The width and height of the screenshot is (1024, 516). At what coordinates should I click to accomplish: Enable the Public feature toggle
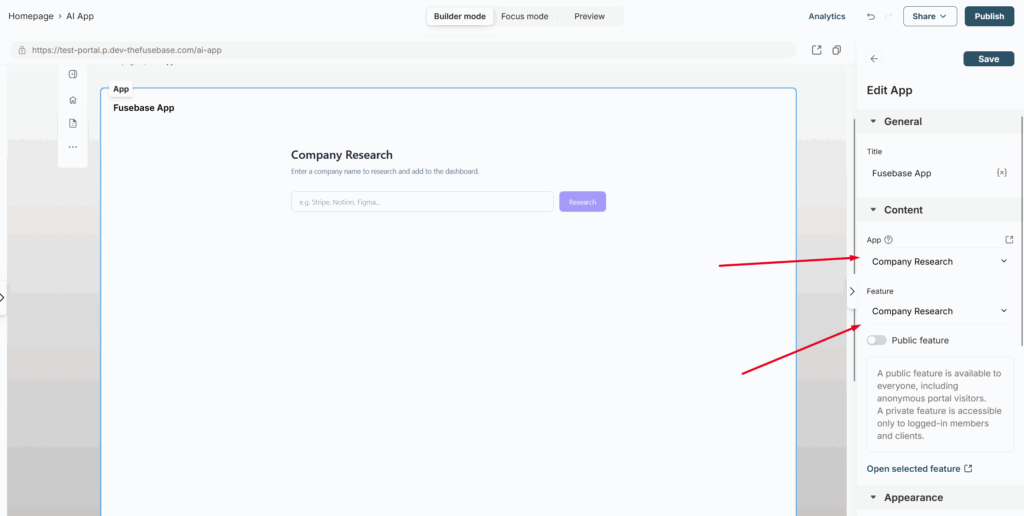point(877,340)
